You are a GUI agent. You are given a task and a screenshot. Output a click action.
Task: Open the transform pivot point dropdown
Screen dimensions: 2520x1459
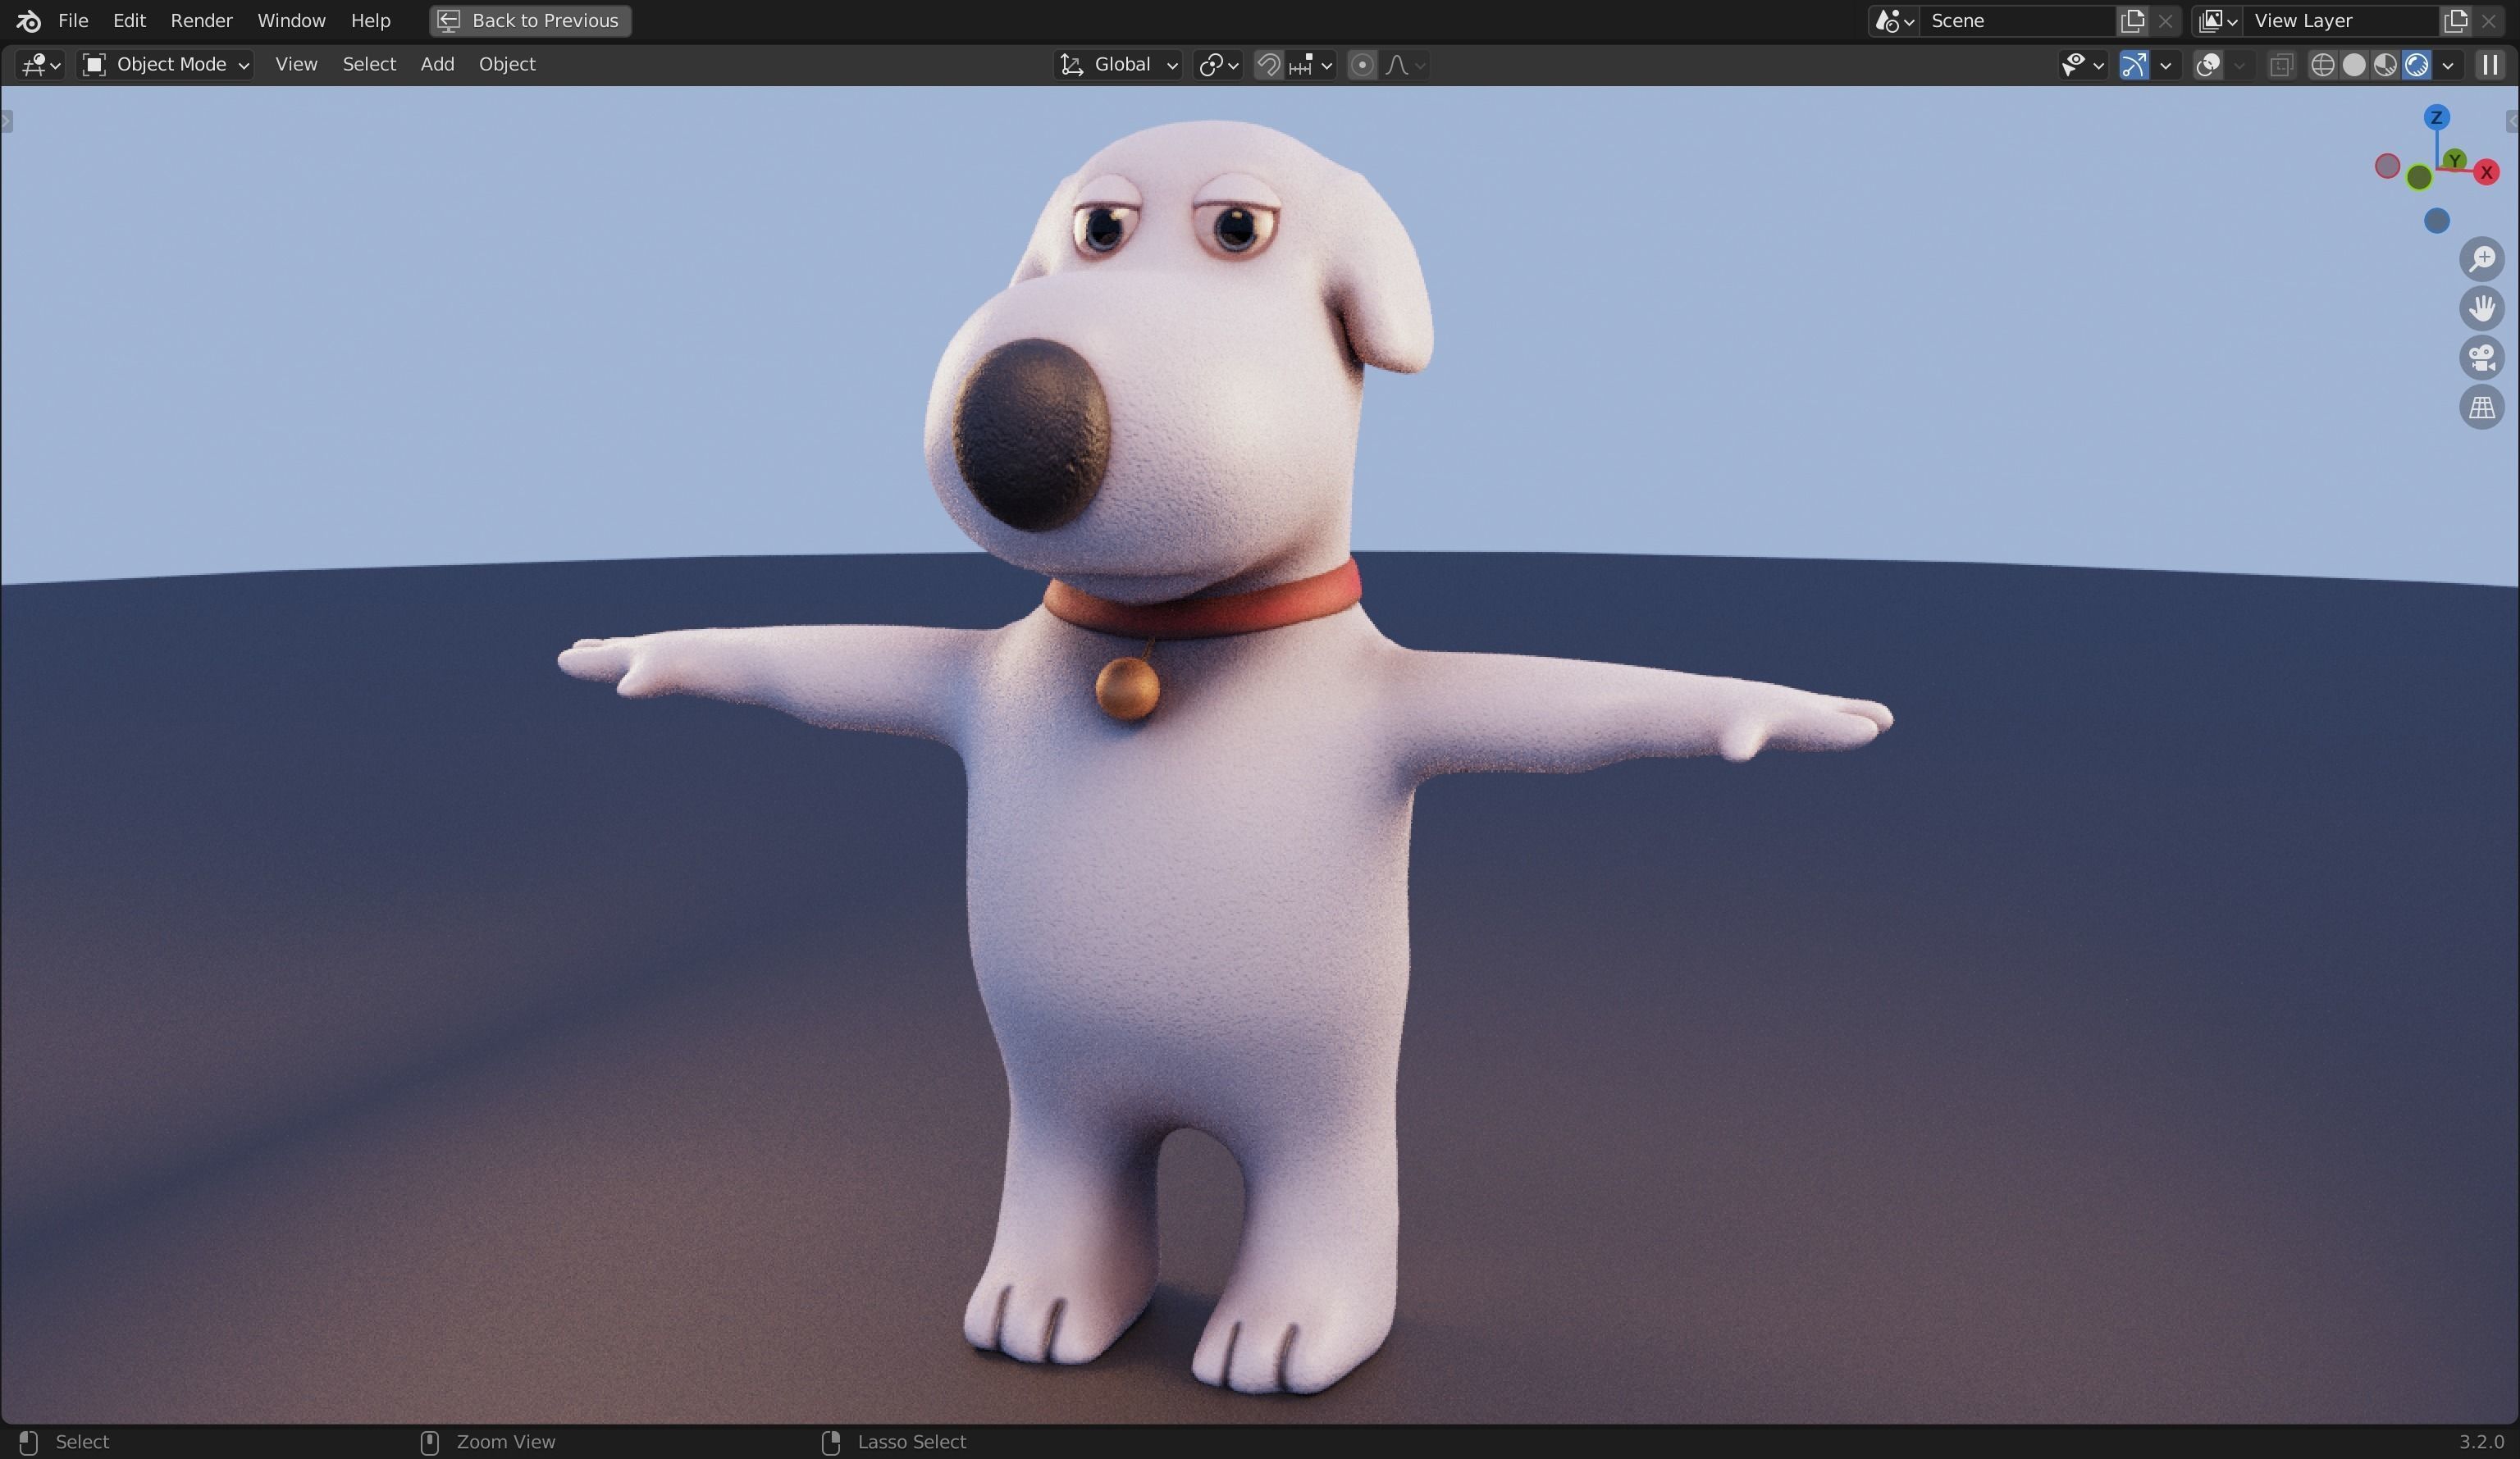[1218, 65]
